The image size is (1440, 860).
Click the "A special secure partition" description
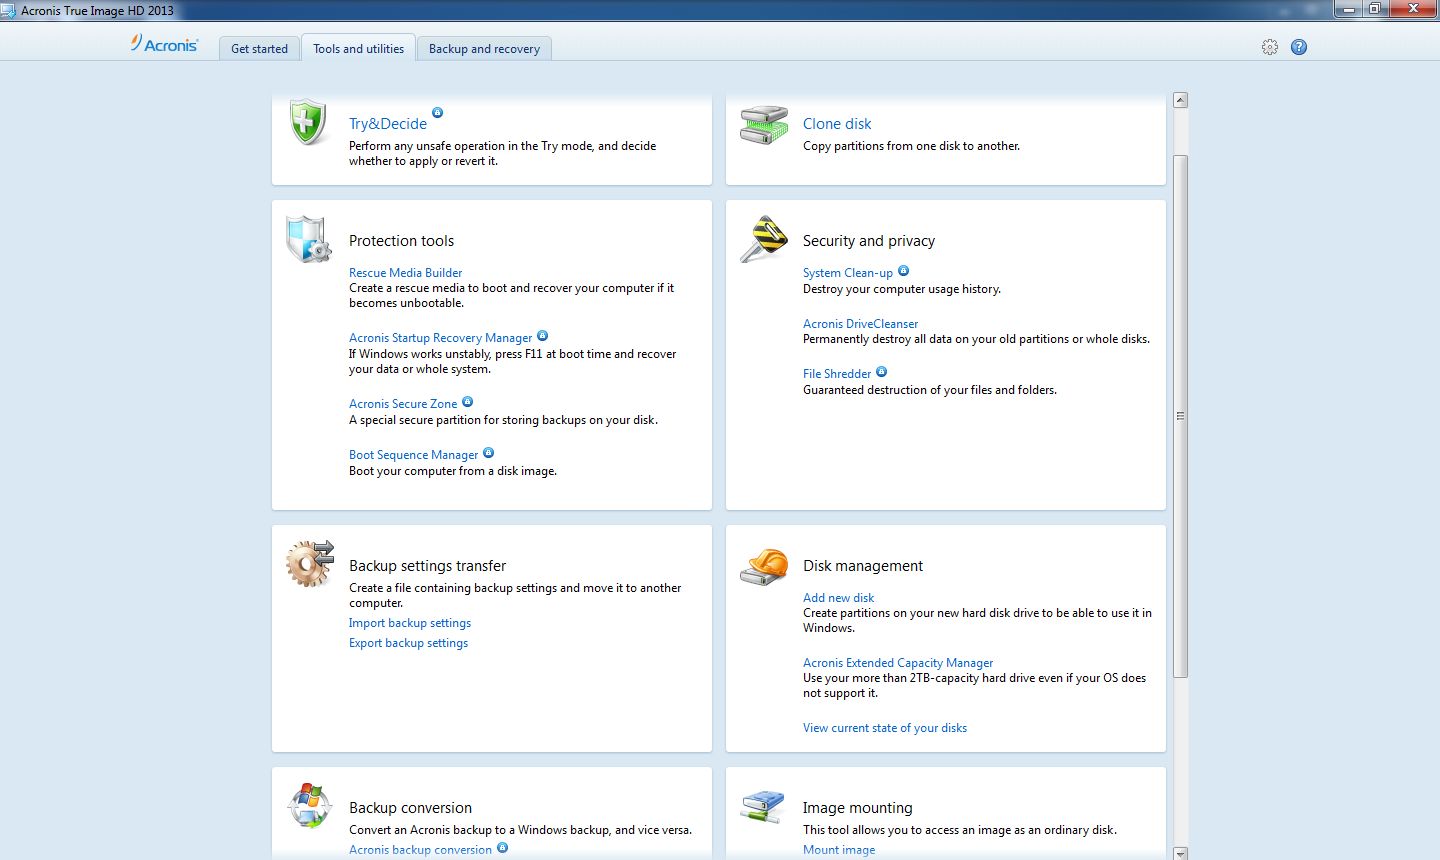(x=503, y=420)
